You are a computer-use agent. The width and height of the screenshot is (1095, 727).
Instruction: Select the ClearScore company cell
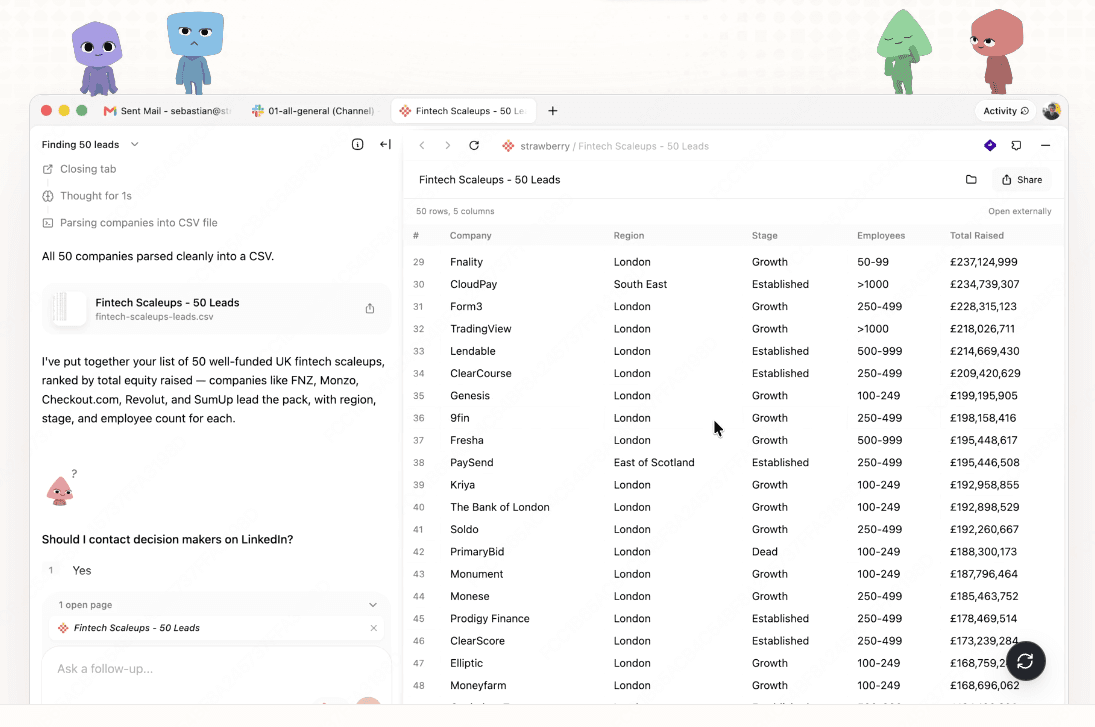477,641
